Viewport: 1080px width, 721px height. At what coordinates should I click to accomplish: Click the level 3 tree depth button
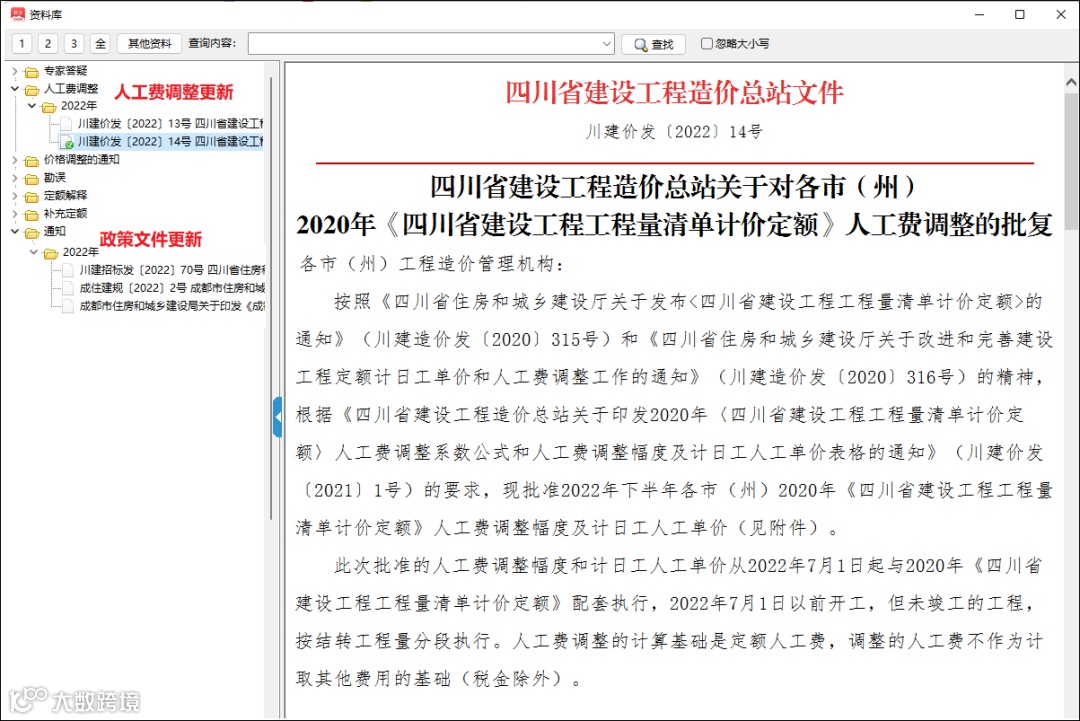[74, 43]
